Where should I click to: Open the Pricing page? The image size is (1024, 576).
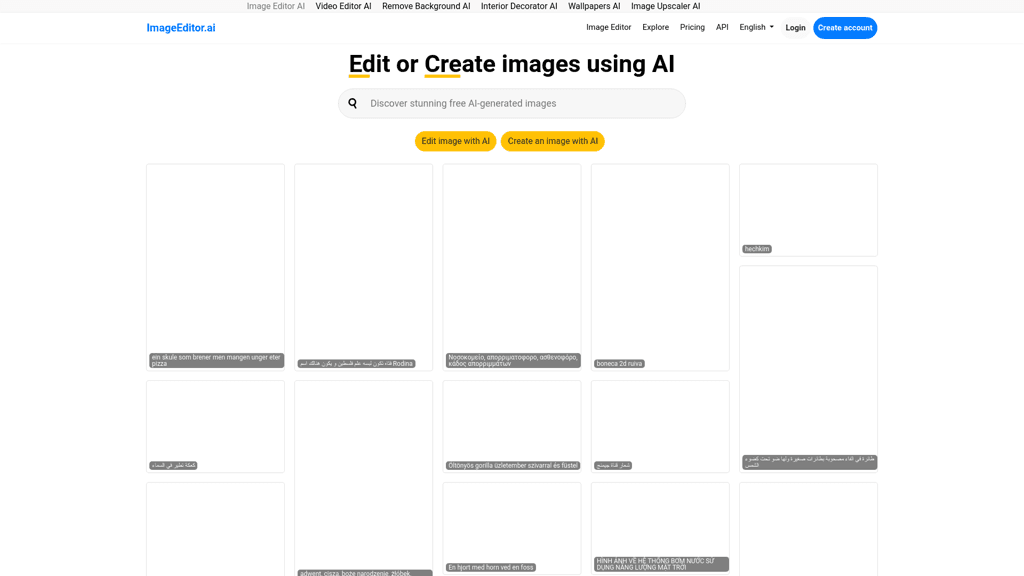[692, 27]
